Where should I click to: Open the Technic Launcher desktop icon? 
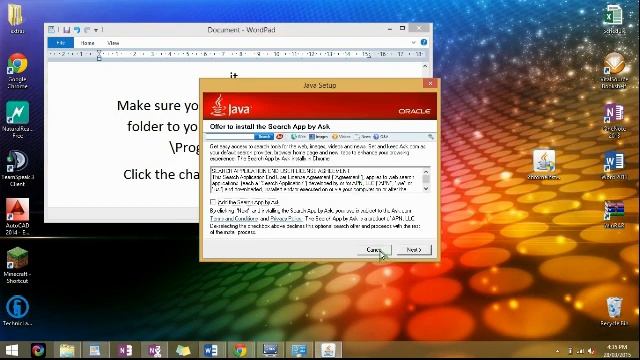click(x=17, y=311)
